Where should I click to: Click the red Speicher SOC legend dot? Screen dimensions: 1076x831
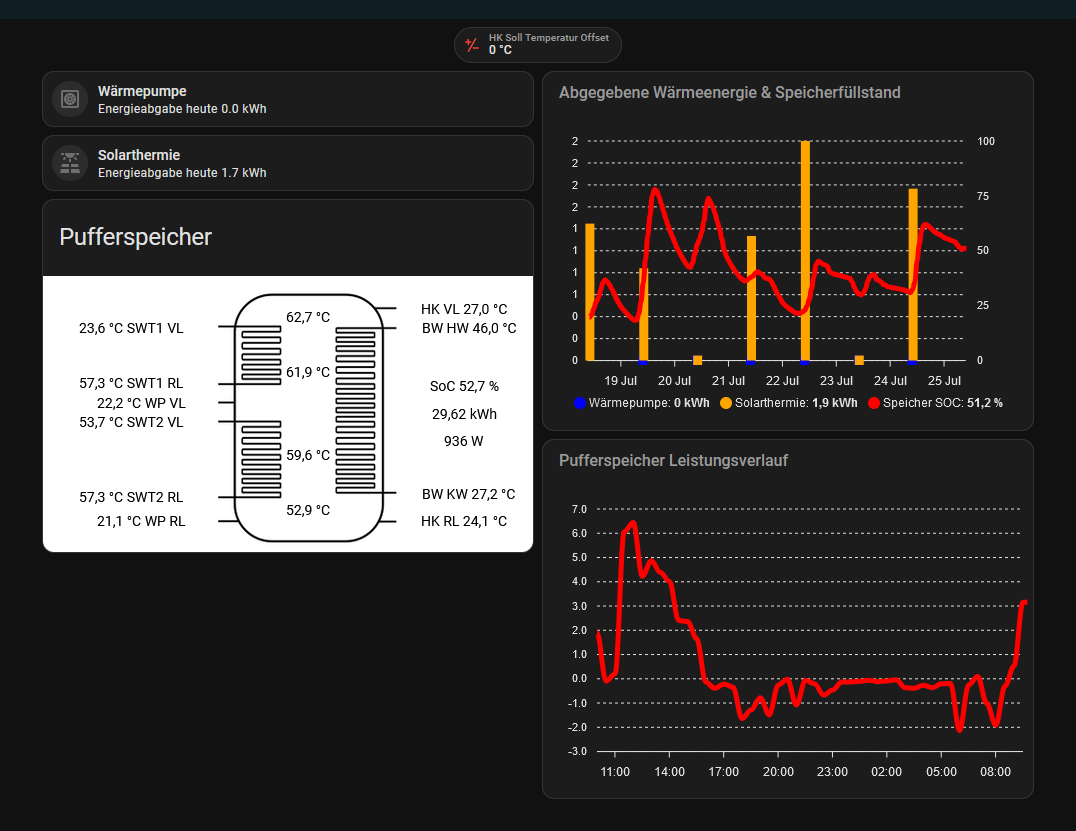(873, 403)
